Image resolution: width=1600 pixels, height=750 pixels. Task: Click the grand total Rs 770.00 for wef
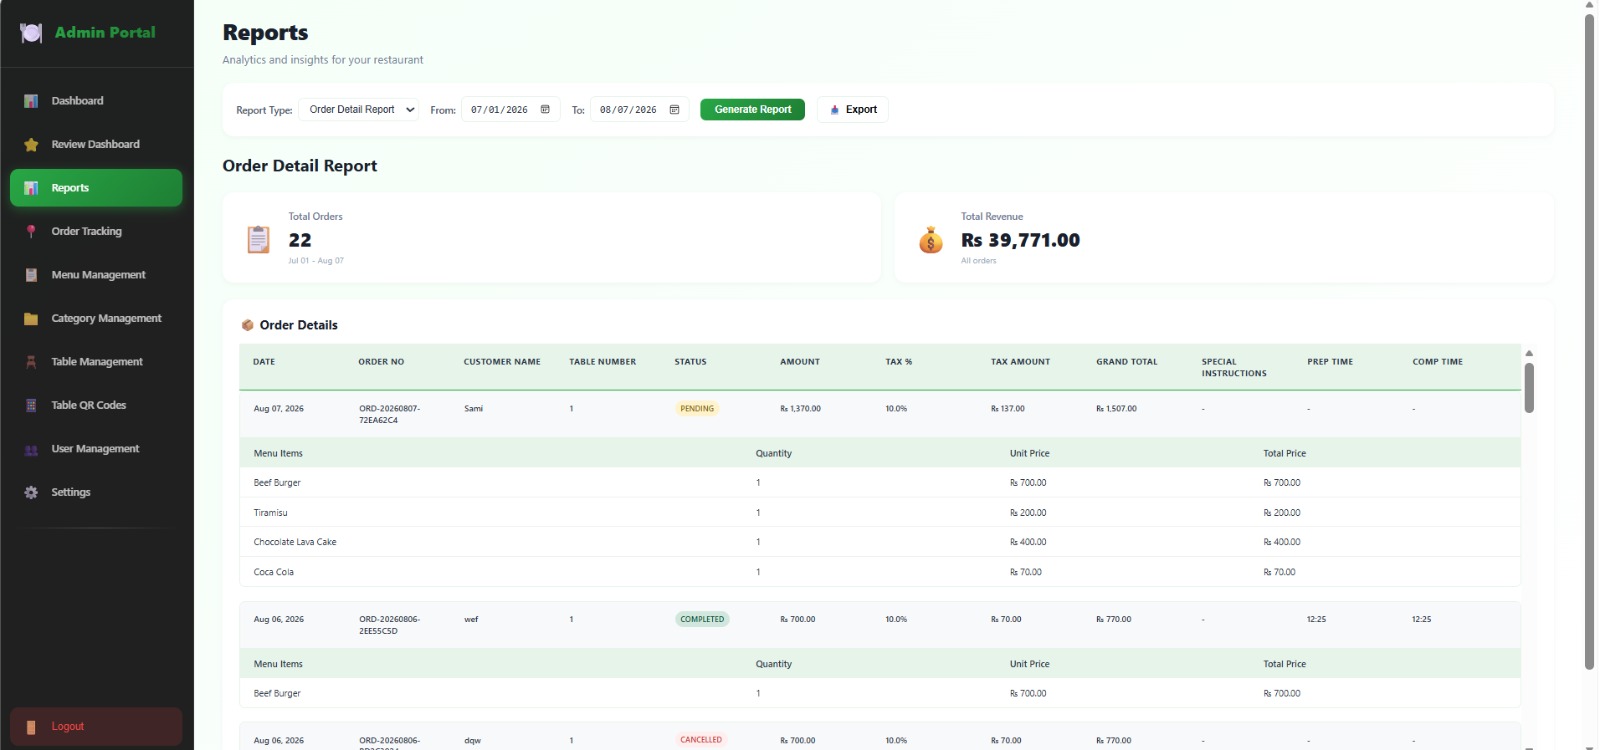1113,620
